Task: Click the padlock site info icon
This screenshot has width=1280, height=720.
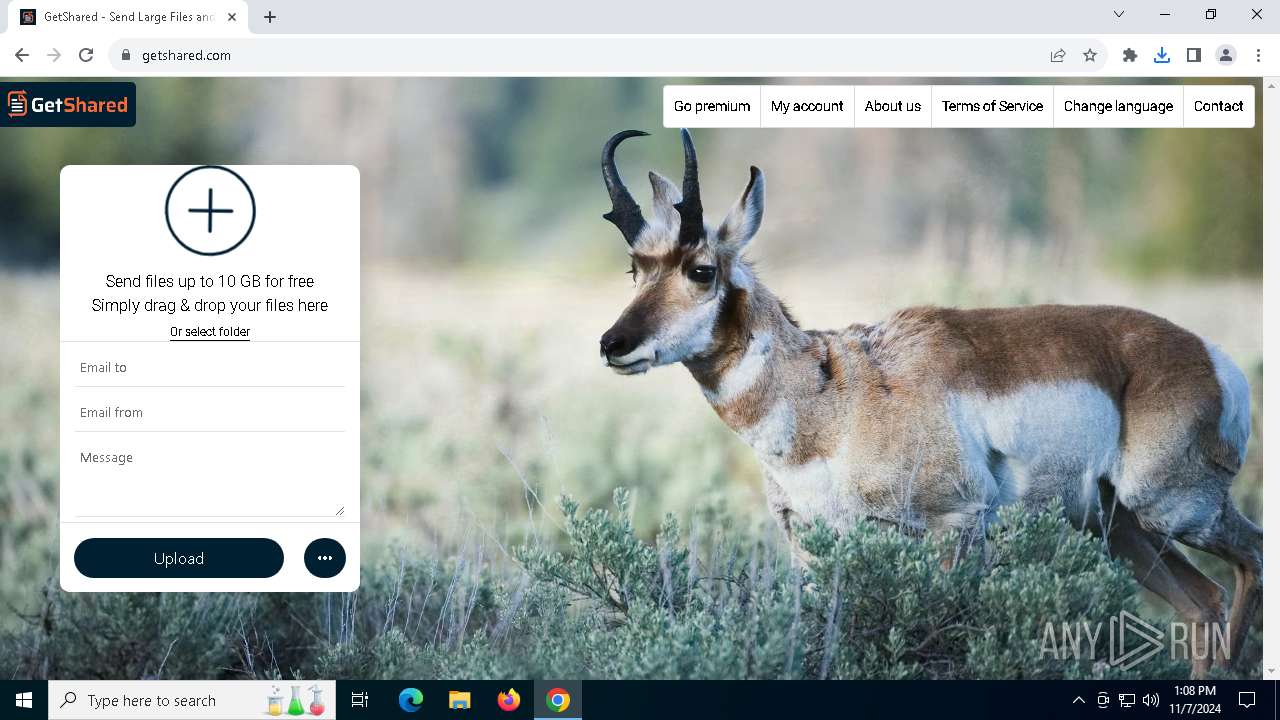Action: pyautogui.click(x=126, y=55)
